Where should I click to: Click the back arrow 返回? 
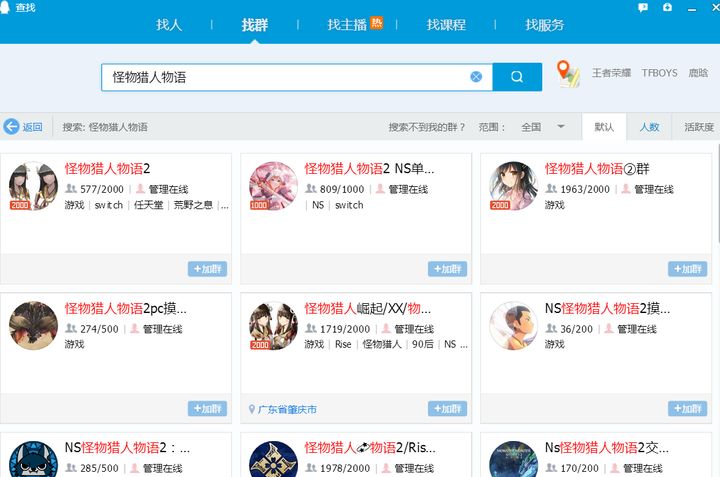click(x=24, y=127)
